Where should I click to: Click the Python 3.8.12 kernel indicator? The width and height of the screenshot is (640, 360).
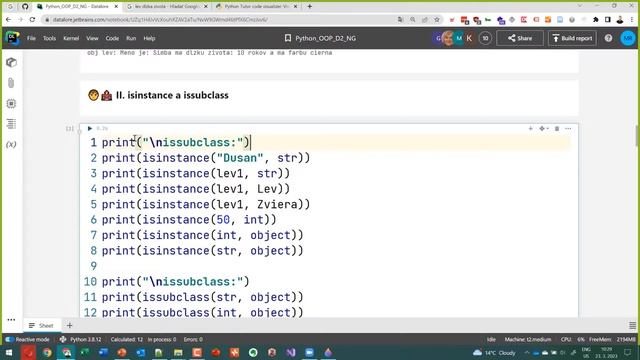click(x=81, y=340)
